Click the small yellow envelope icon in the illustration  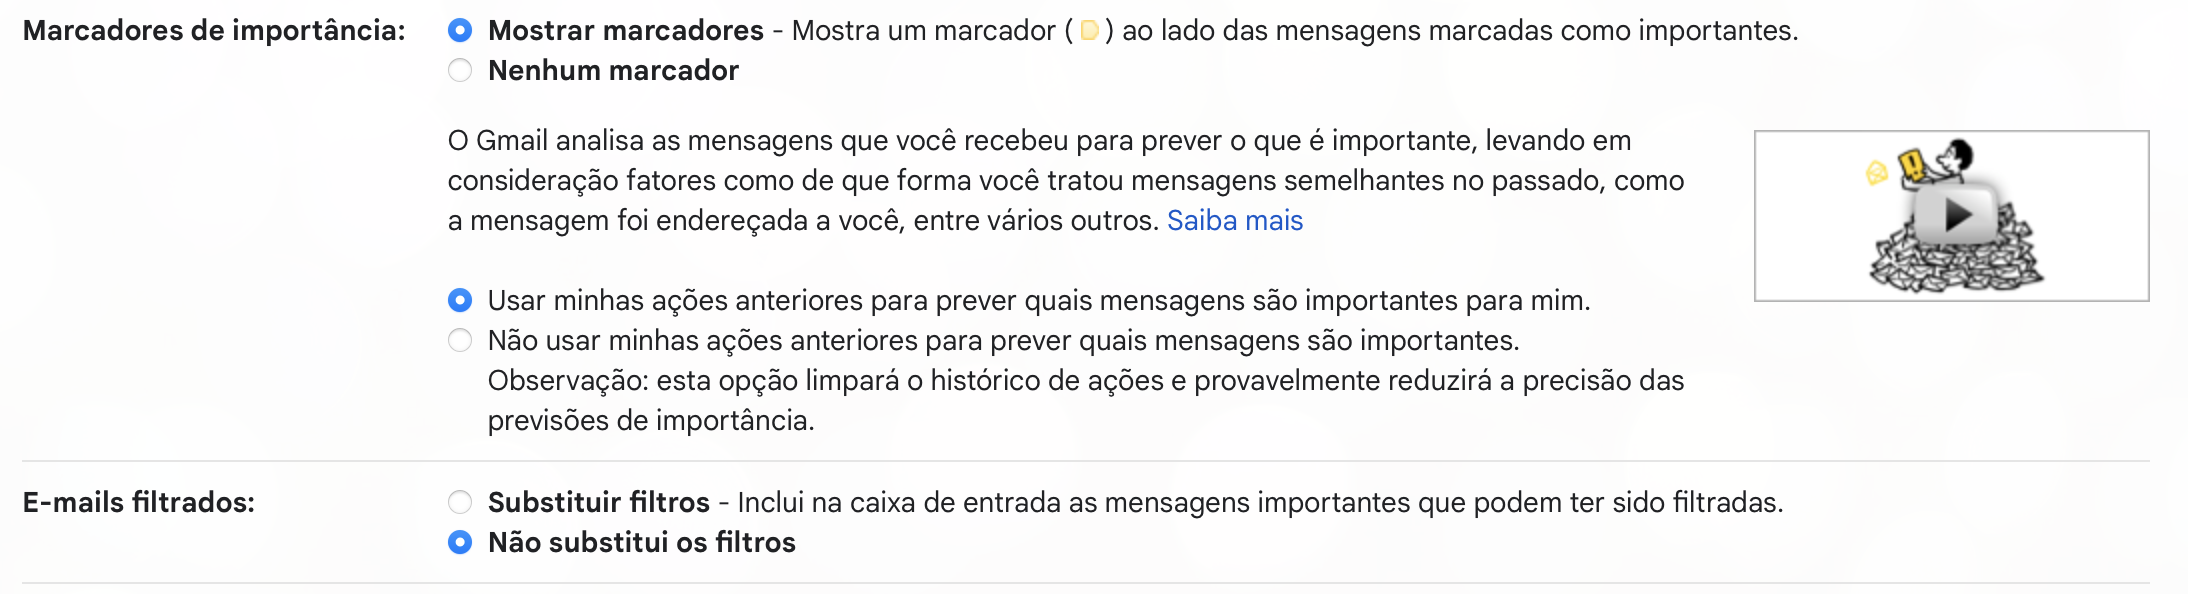point(1876,174)
